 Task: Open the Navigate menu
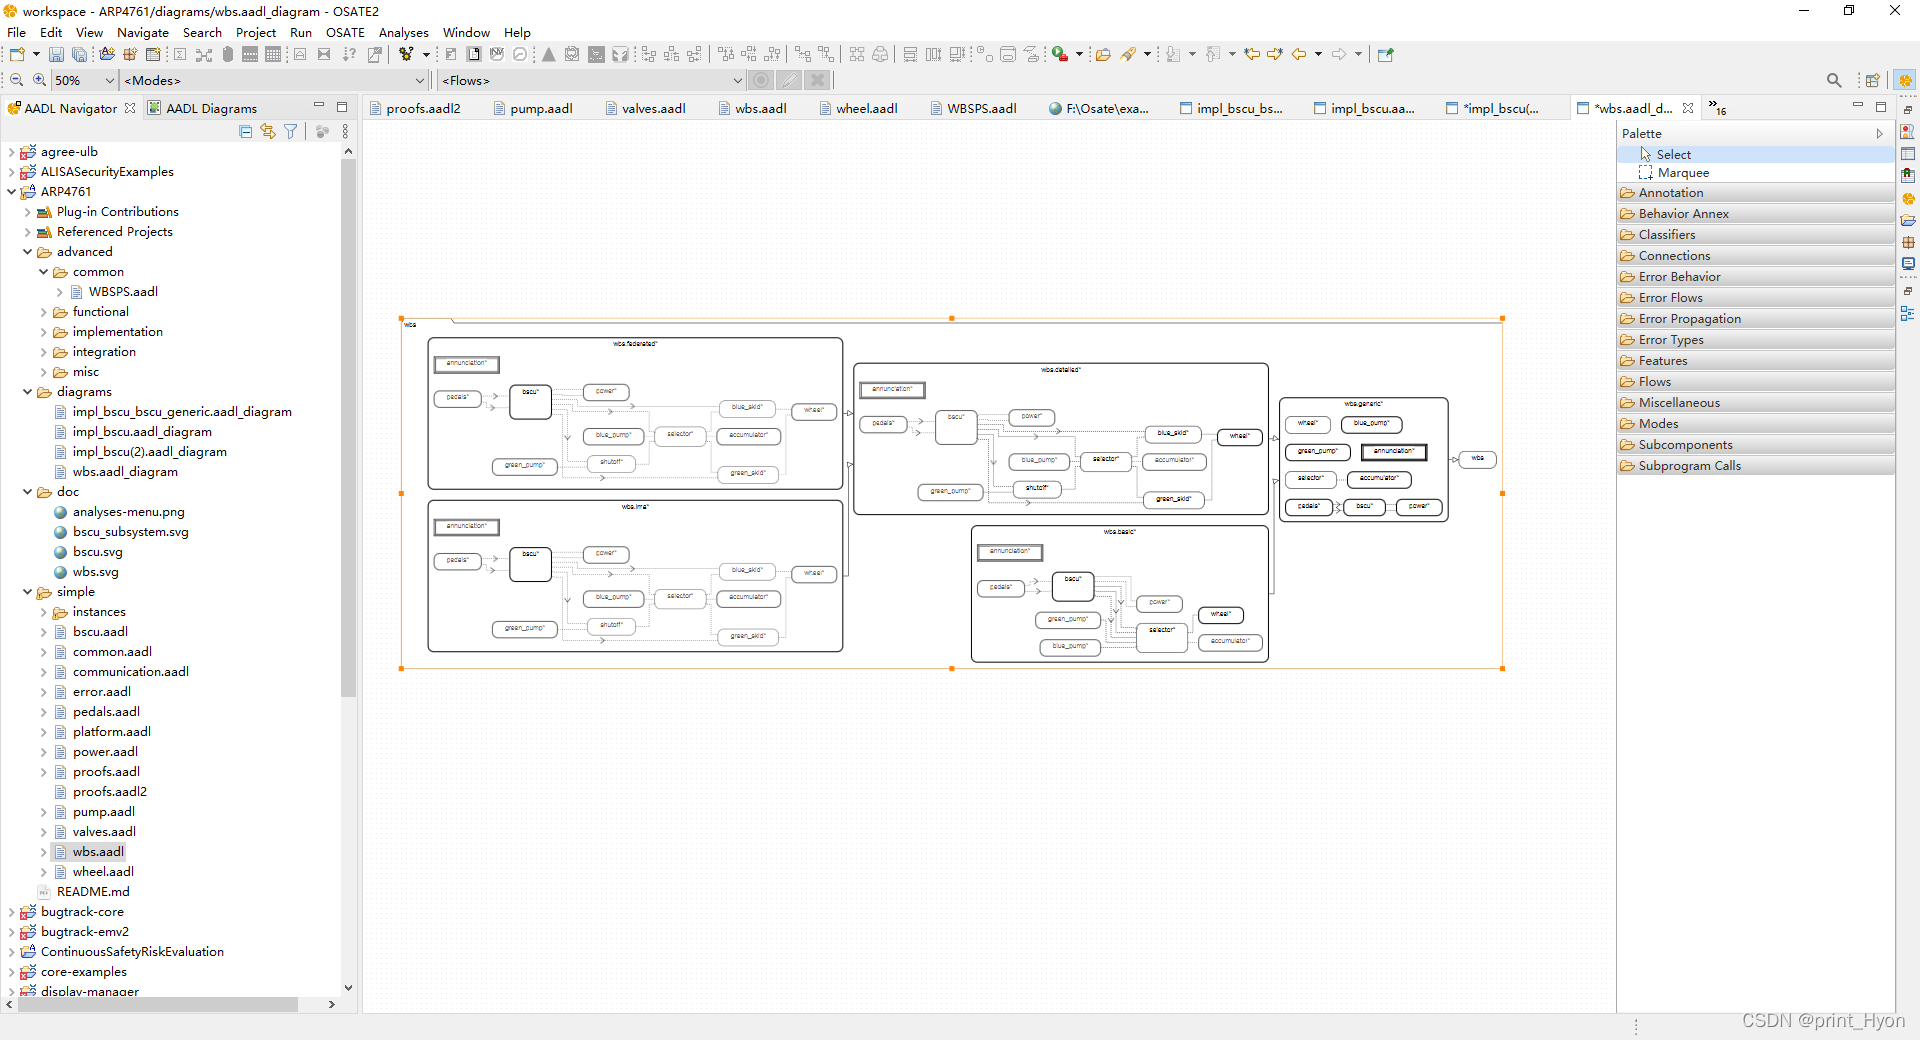point(143,32)
